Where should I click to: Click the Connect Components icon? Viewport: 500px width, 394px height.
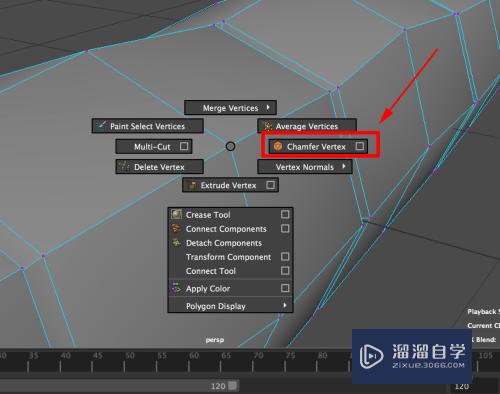pyautogui.click(x=176, y=228)
